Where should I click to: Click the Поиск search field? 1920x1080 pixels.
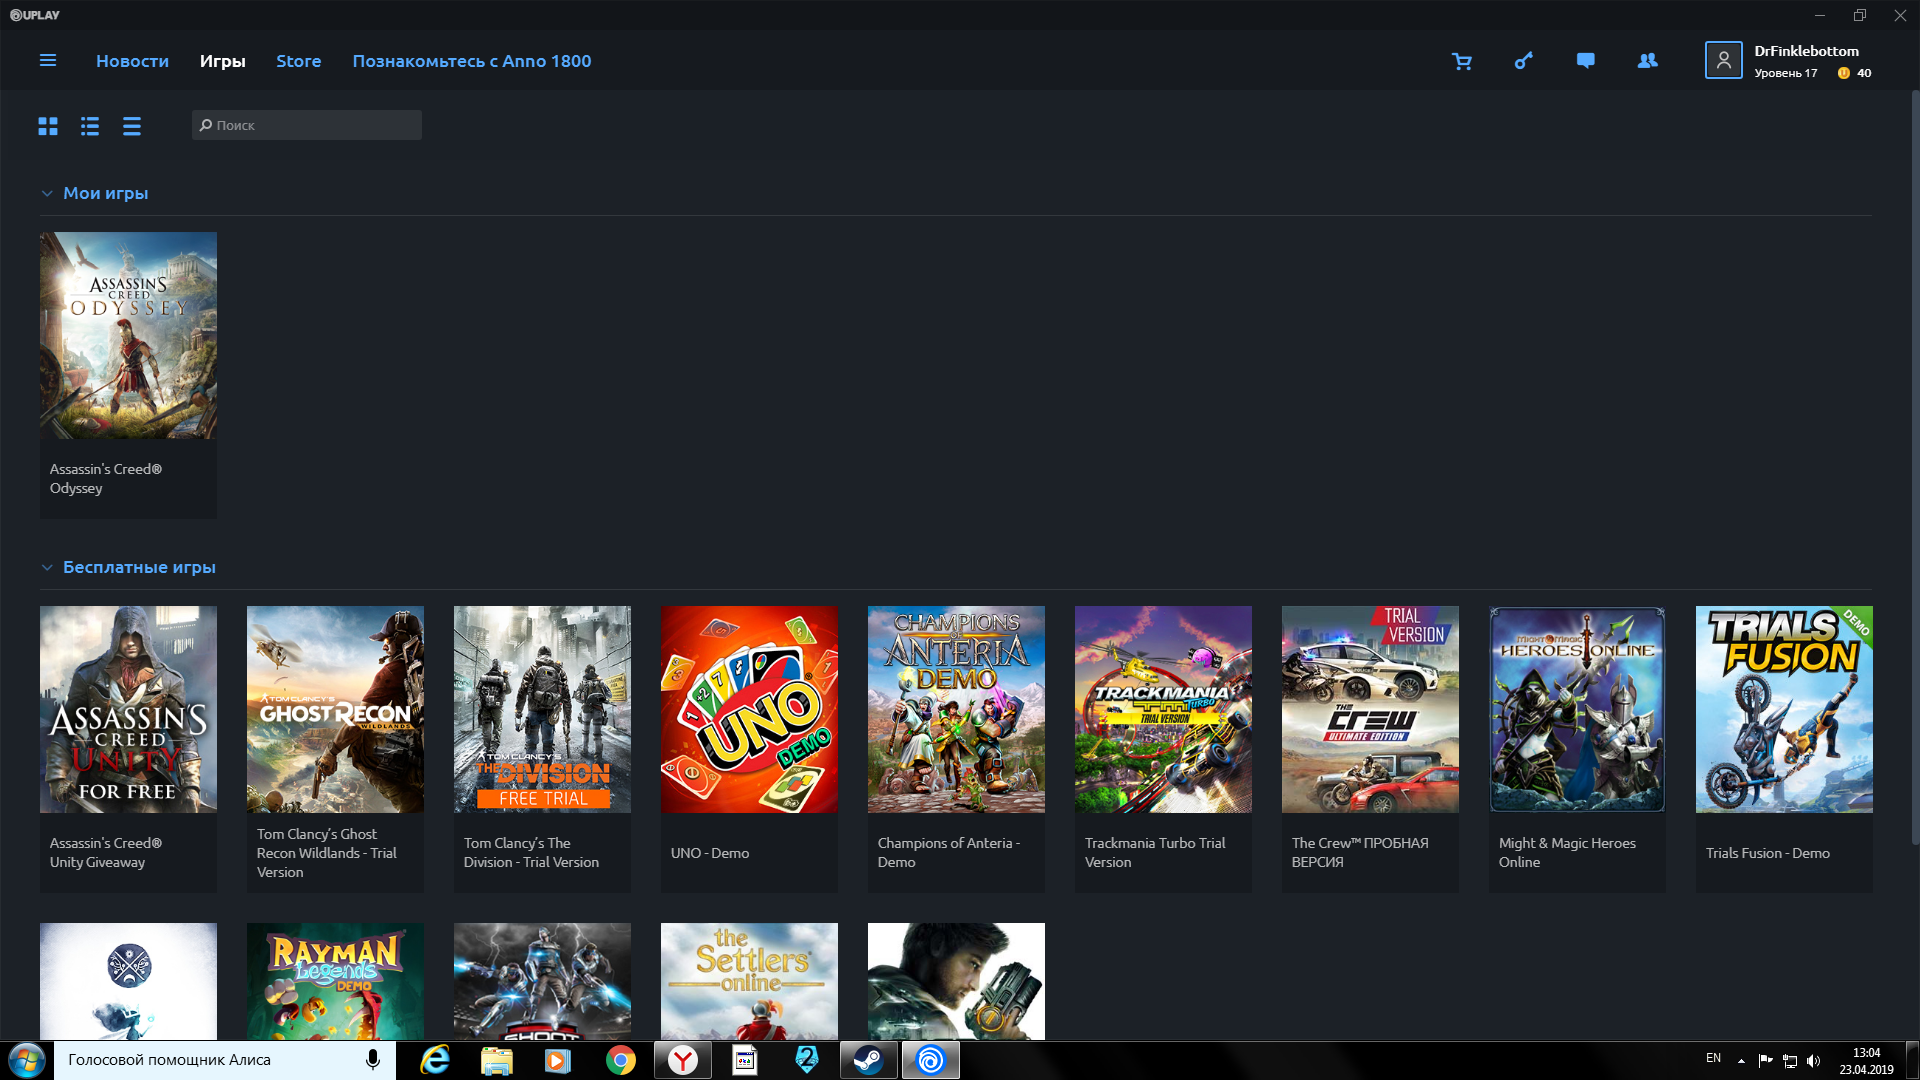click(x=306, y=125)
